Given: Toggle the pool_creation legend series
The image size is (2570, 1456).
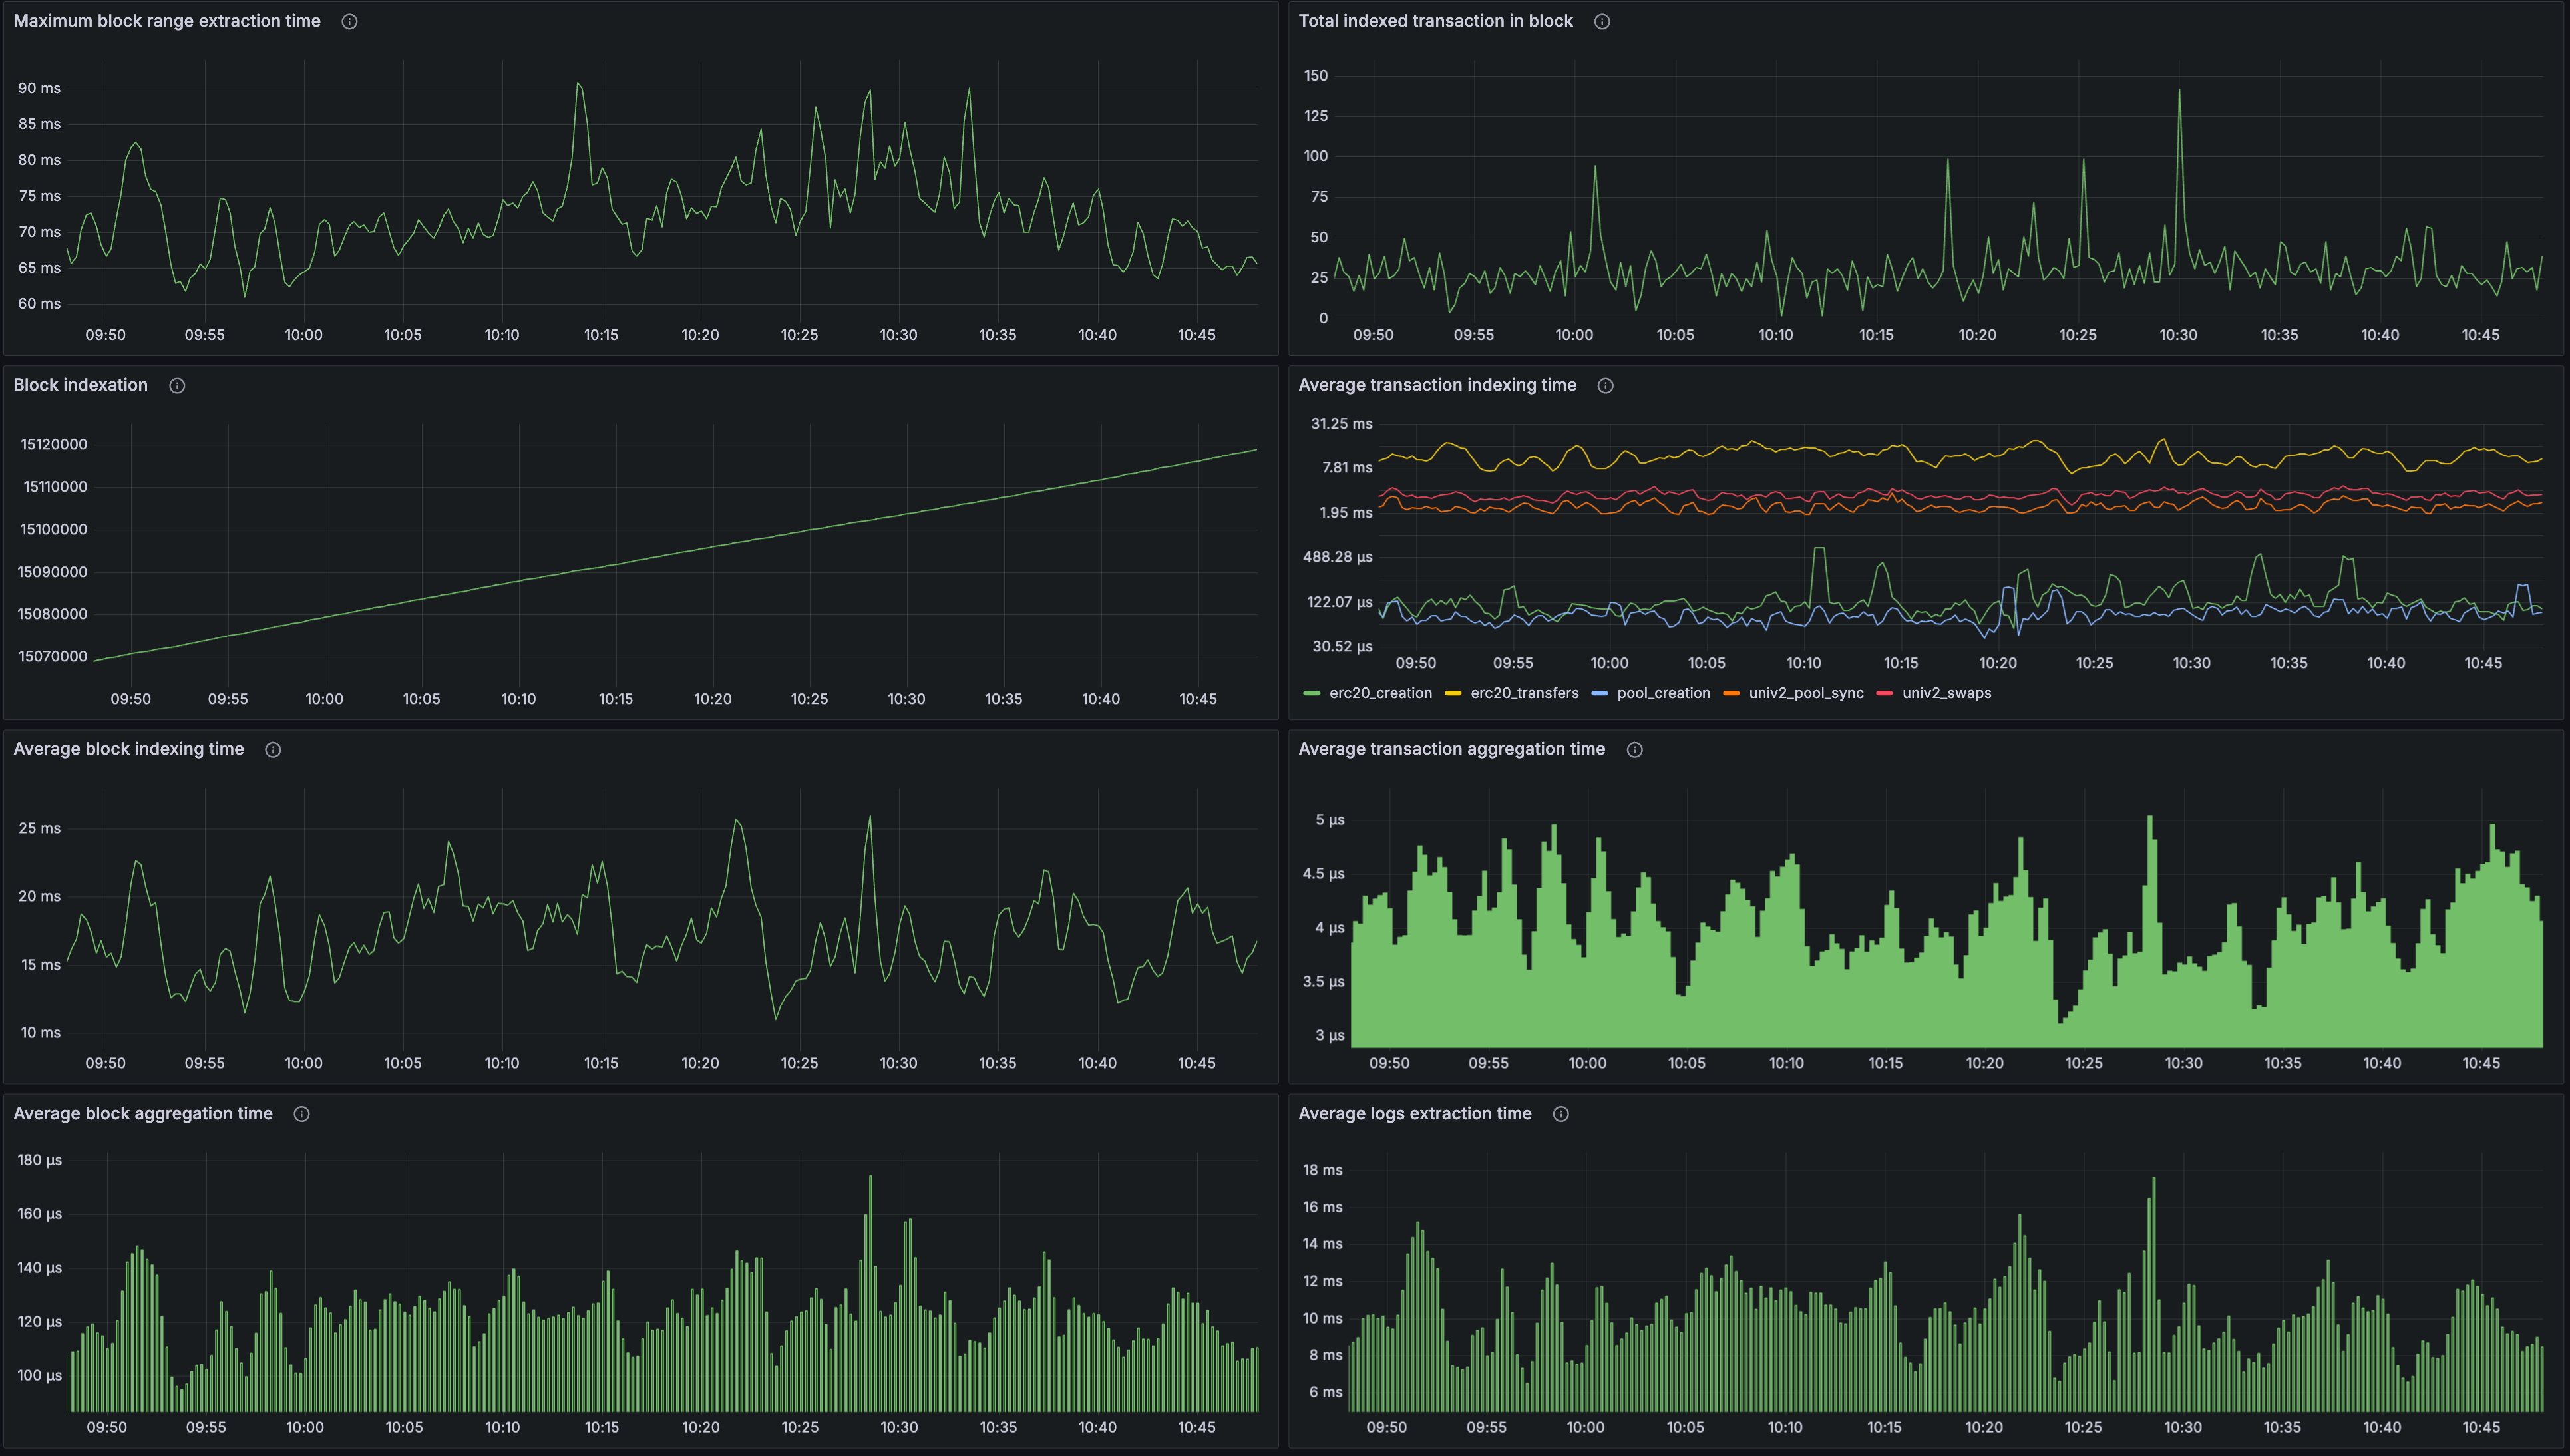Looking at the screenshot, I should click(x=1663, y=693).
